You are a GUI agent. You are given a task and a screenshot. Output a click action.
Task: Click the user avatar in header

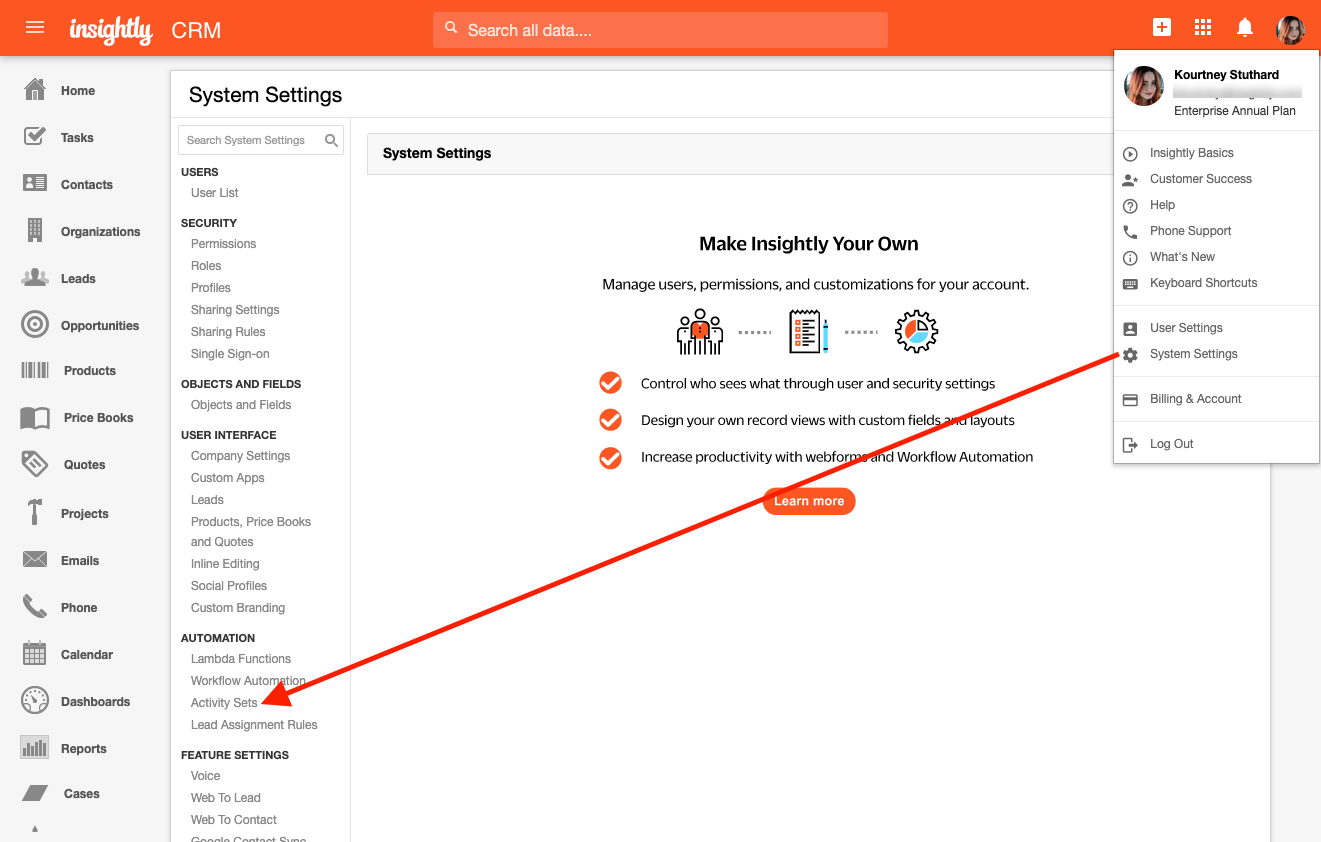pos(1290,30)
